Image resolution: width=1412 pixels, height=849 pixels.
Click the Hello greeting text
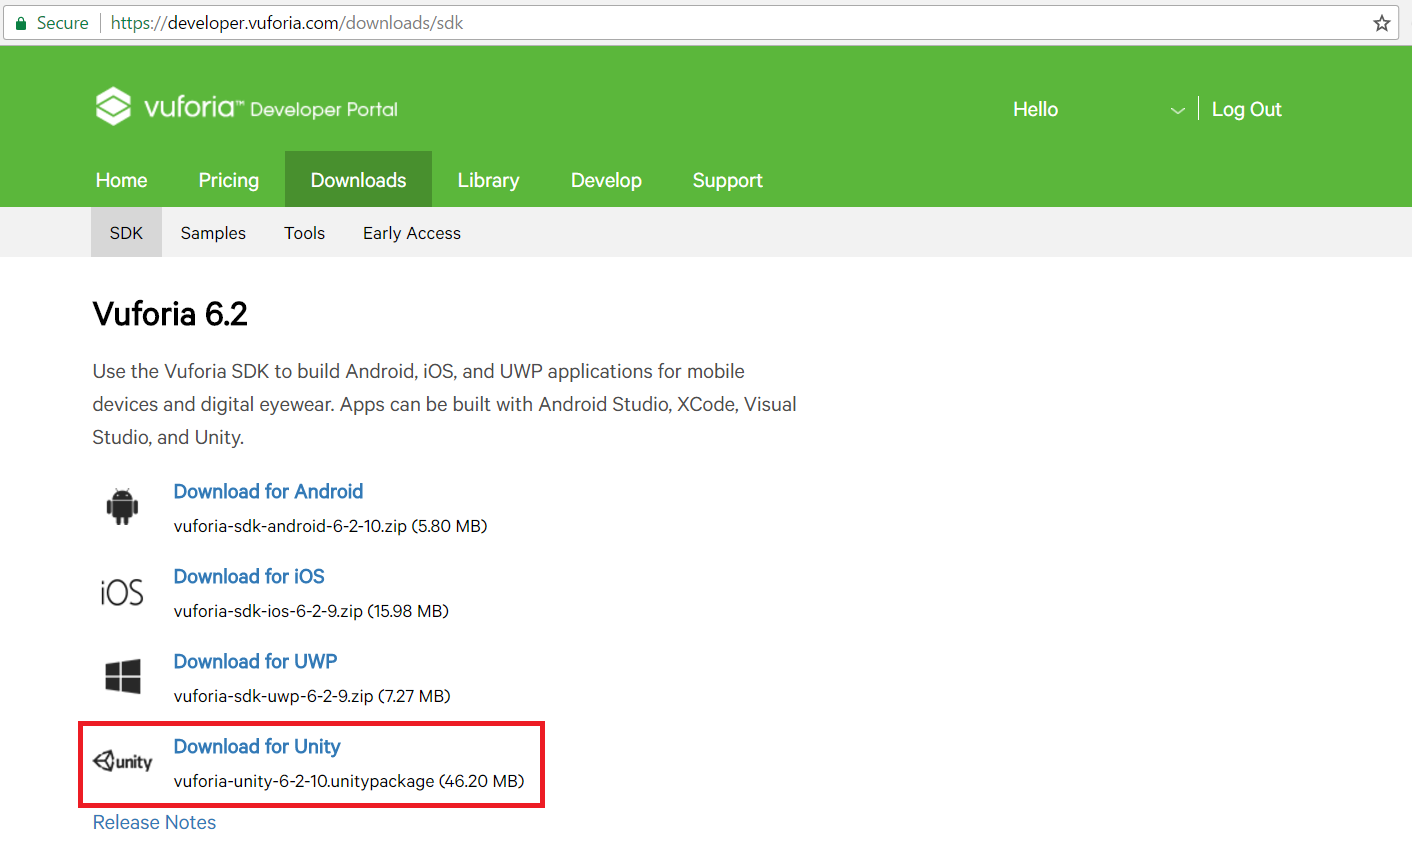(x=1035, y=109)
